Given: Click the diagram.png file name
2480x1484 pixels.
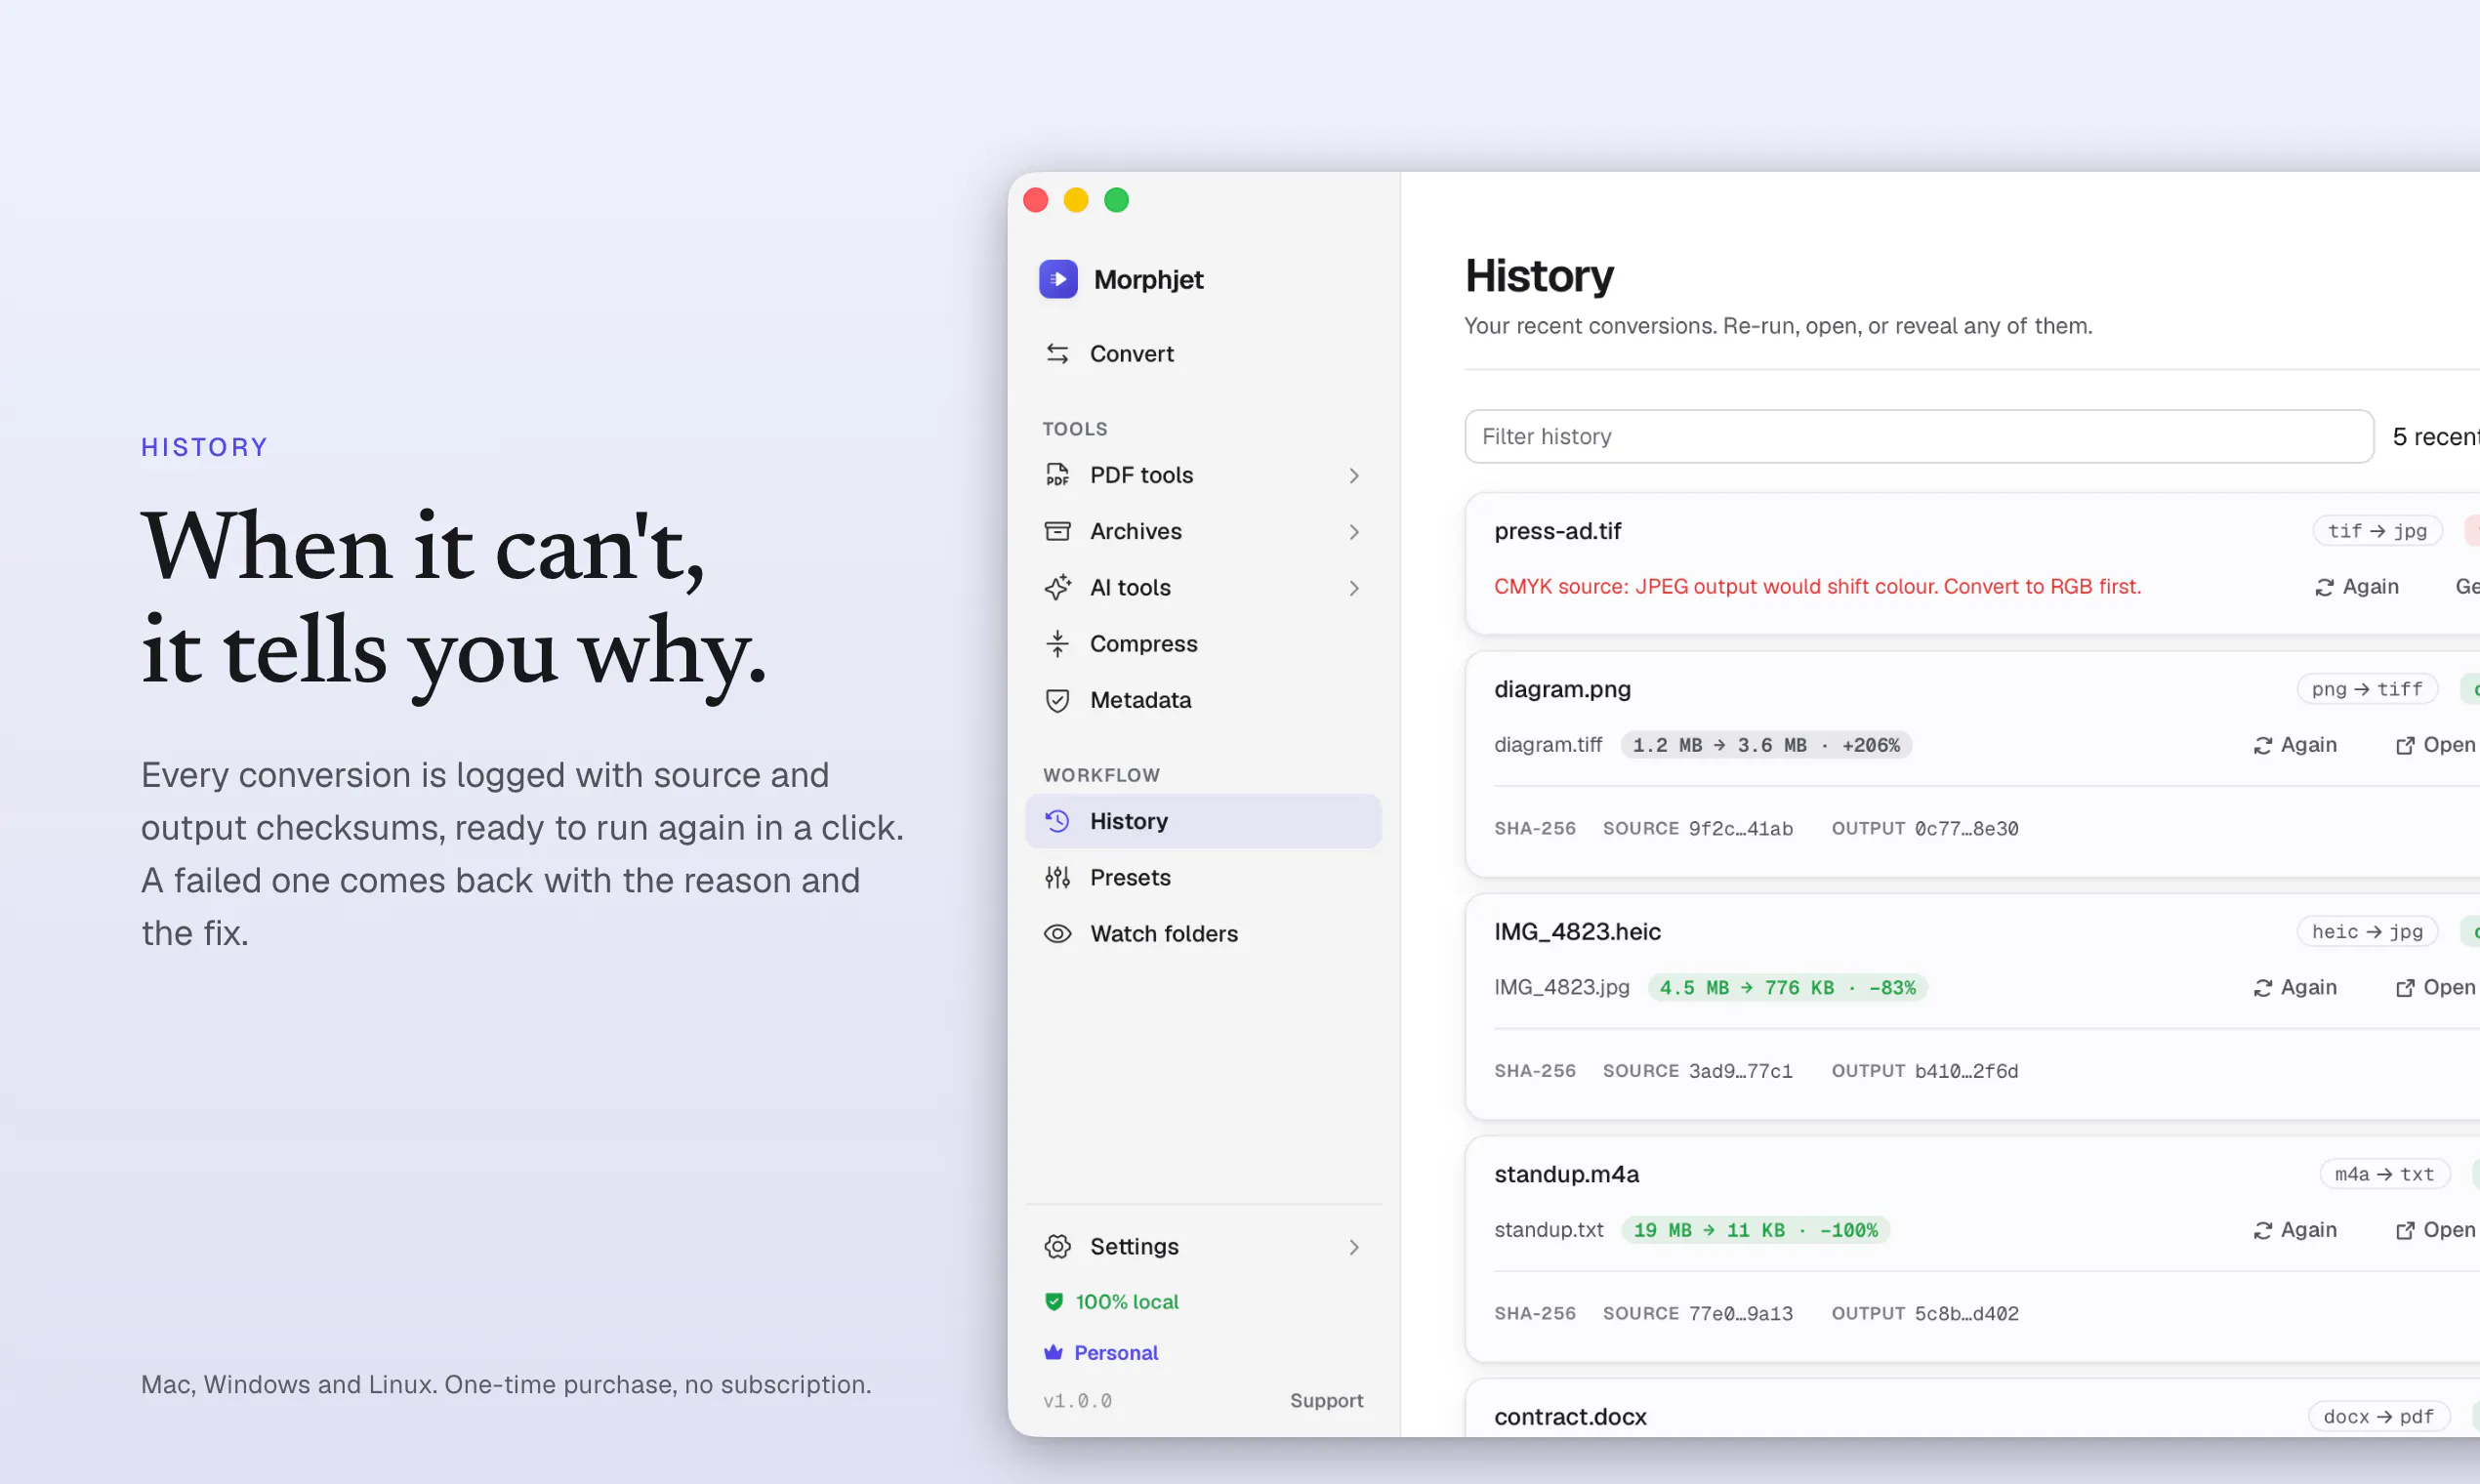Looking at the screenshot, I should click(1562, 689).
